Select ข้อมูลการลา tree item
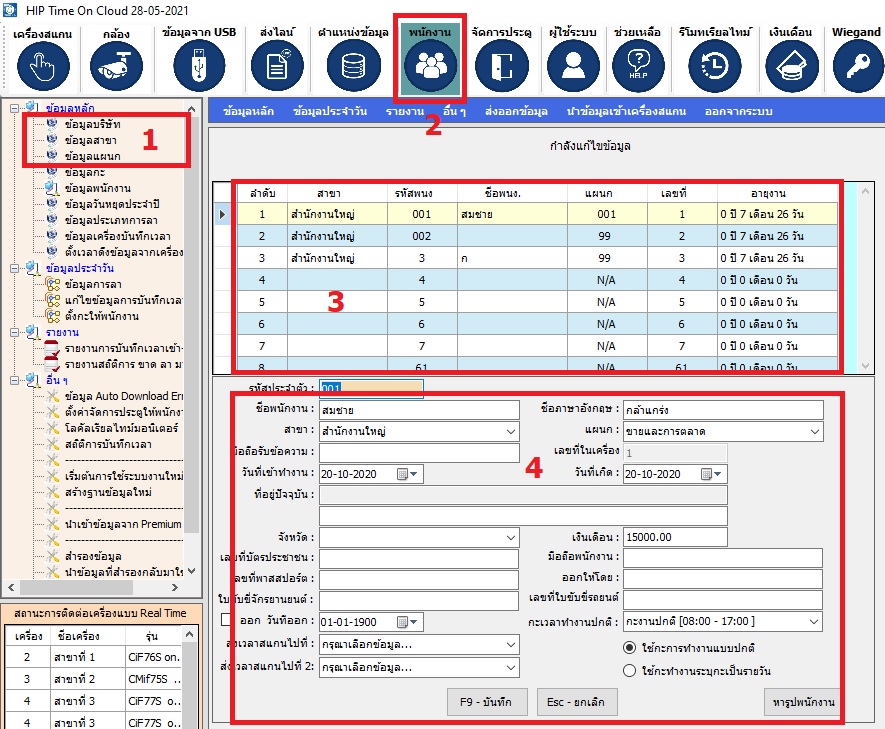This screenshot has width=885, height=729. 93,284
